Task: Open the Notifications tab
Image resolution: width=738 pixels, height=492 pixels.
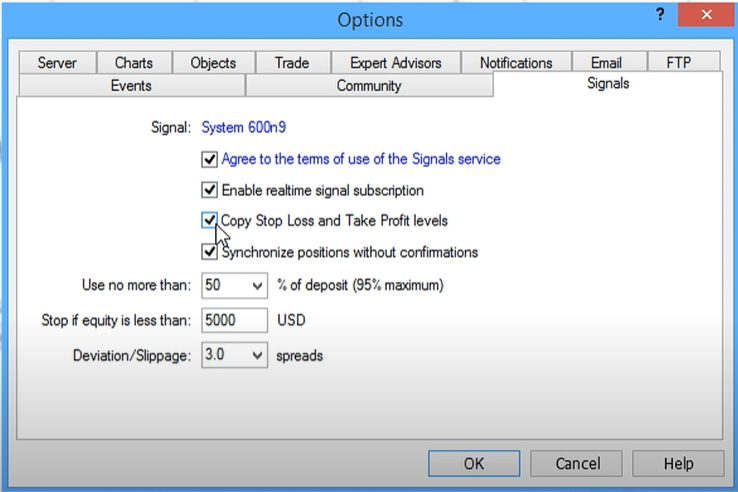Action: click(x=516, y=63)
